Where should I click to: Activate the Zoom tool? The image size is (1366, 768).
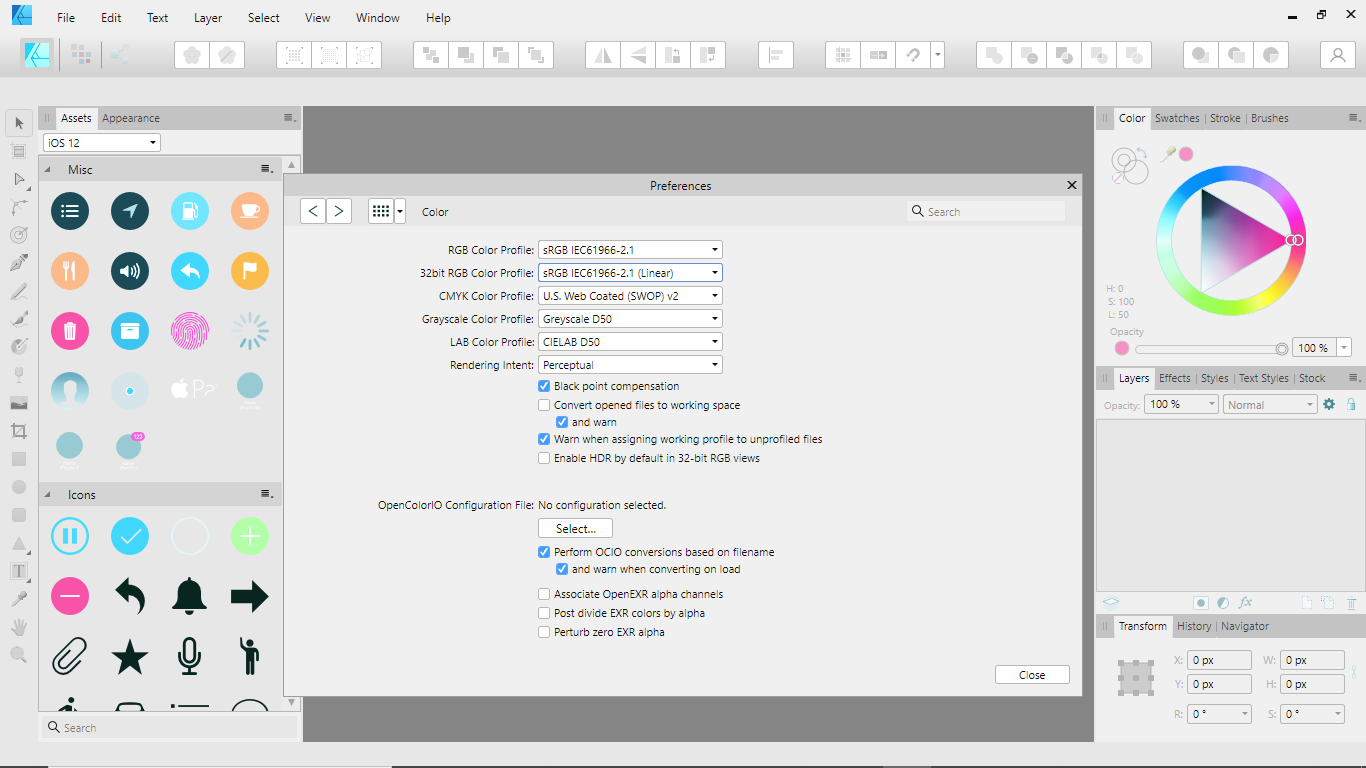click(x=17, y=655)
